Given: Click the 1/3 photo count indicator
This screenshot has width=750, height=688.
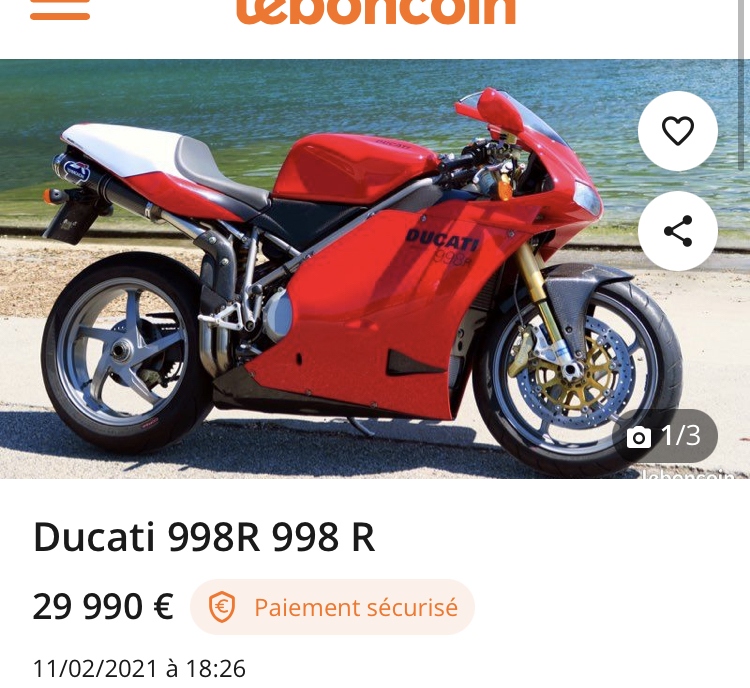Looking at the screenshot, I should [665, 436].
